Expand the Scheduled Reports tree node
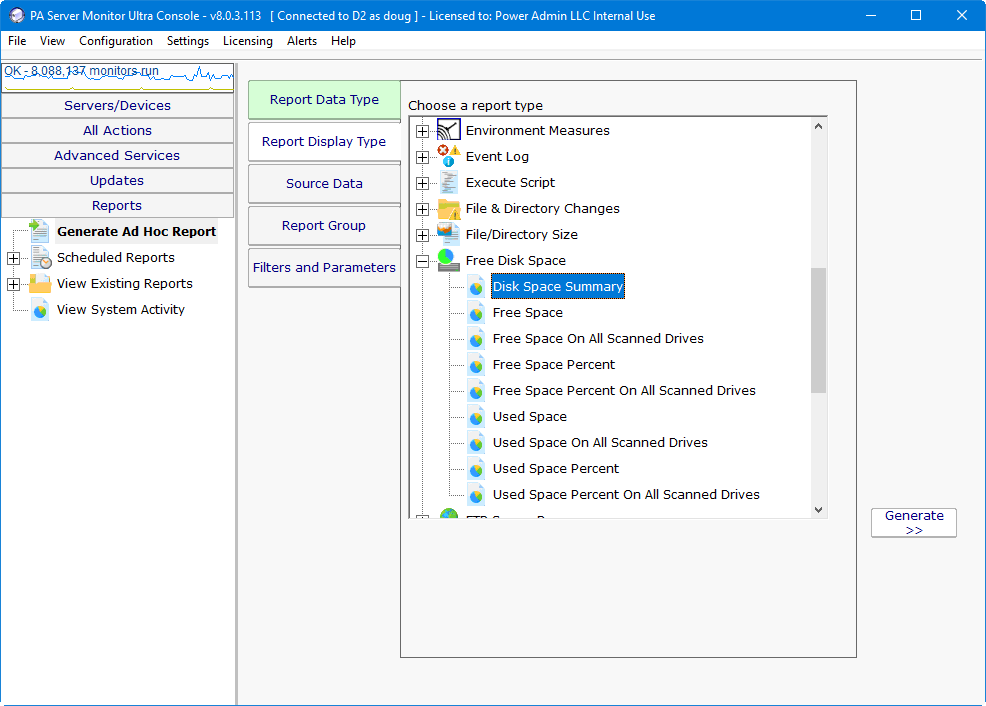This screenshot has width=986, height=706. point(13,258)
